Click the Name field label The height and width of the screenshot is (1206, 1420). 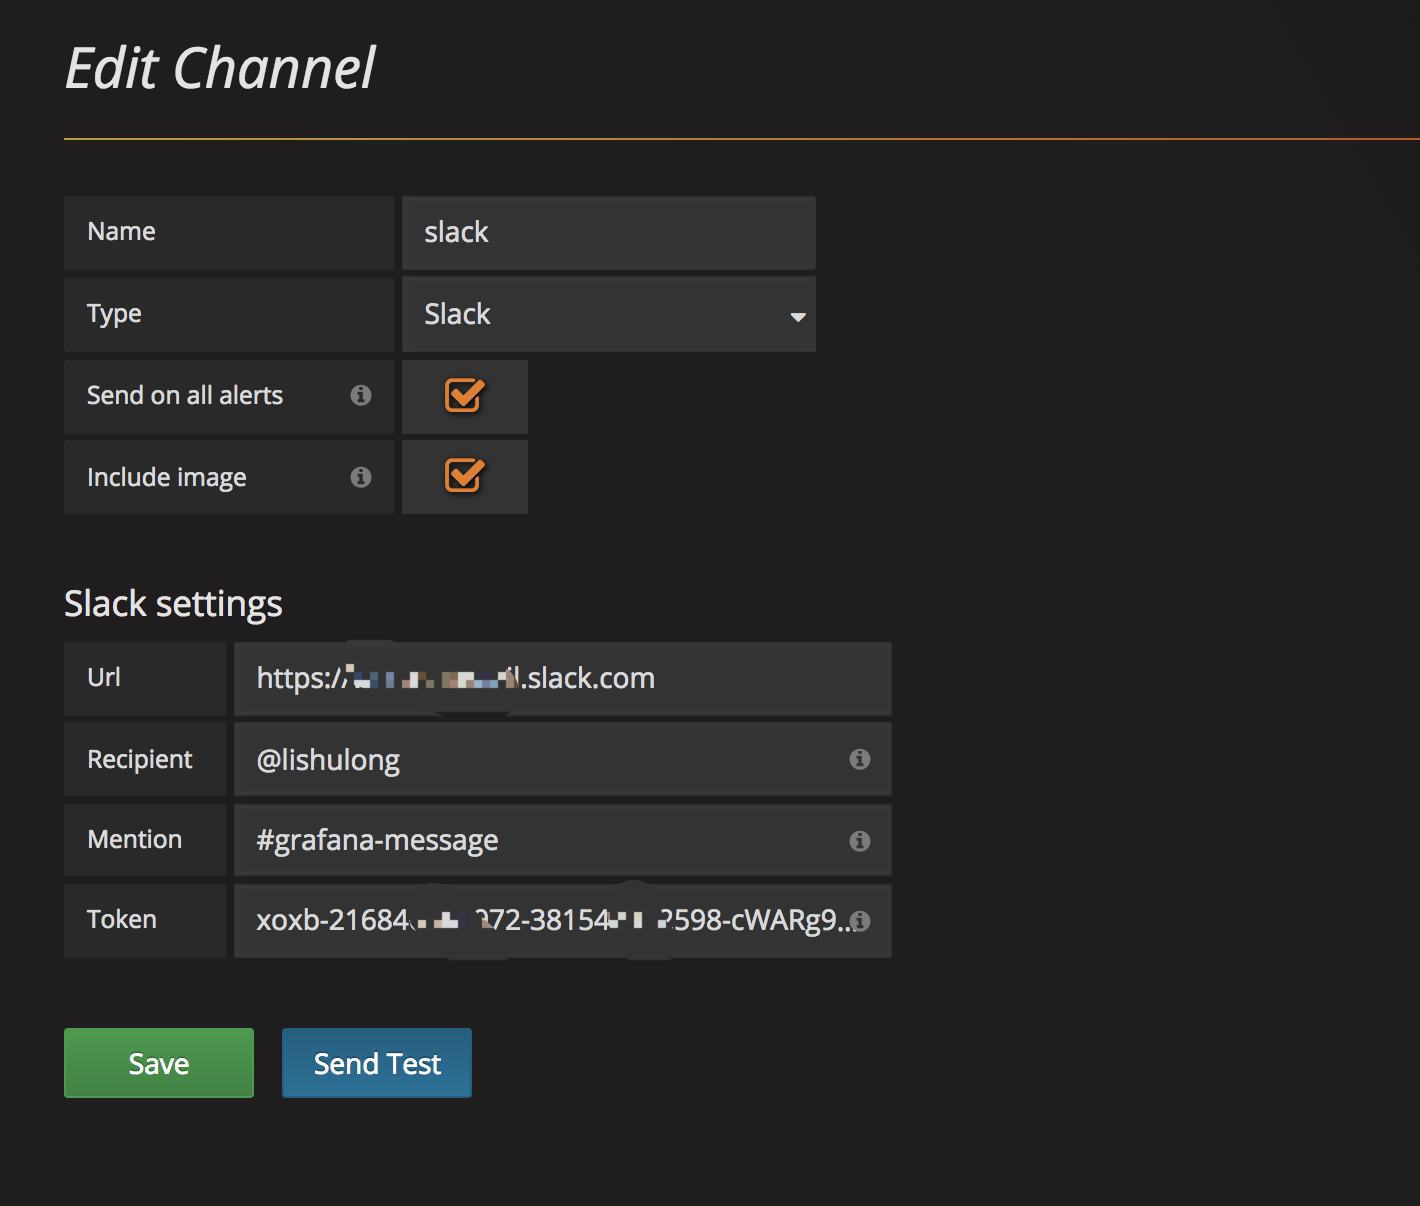tap(121, 232)
